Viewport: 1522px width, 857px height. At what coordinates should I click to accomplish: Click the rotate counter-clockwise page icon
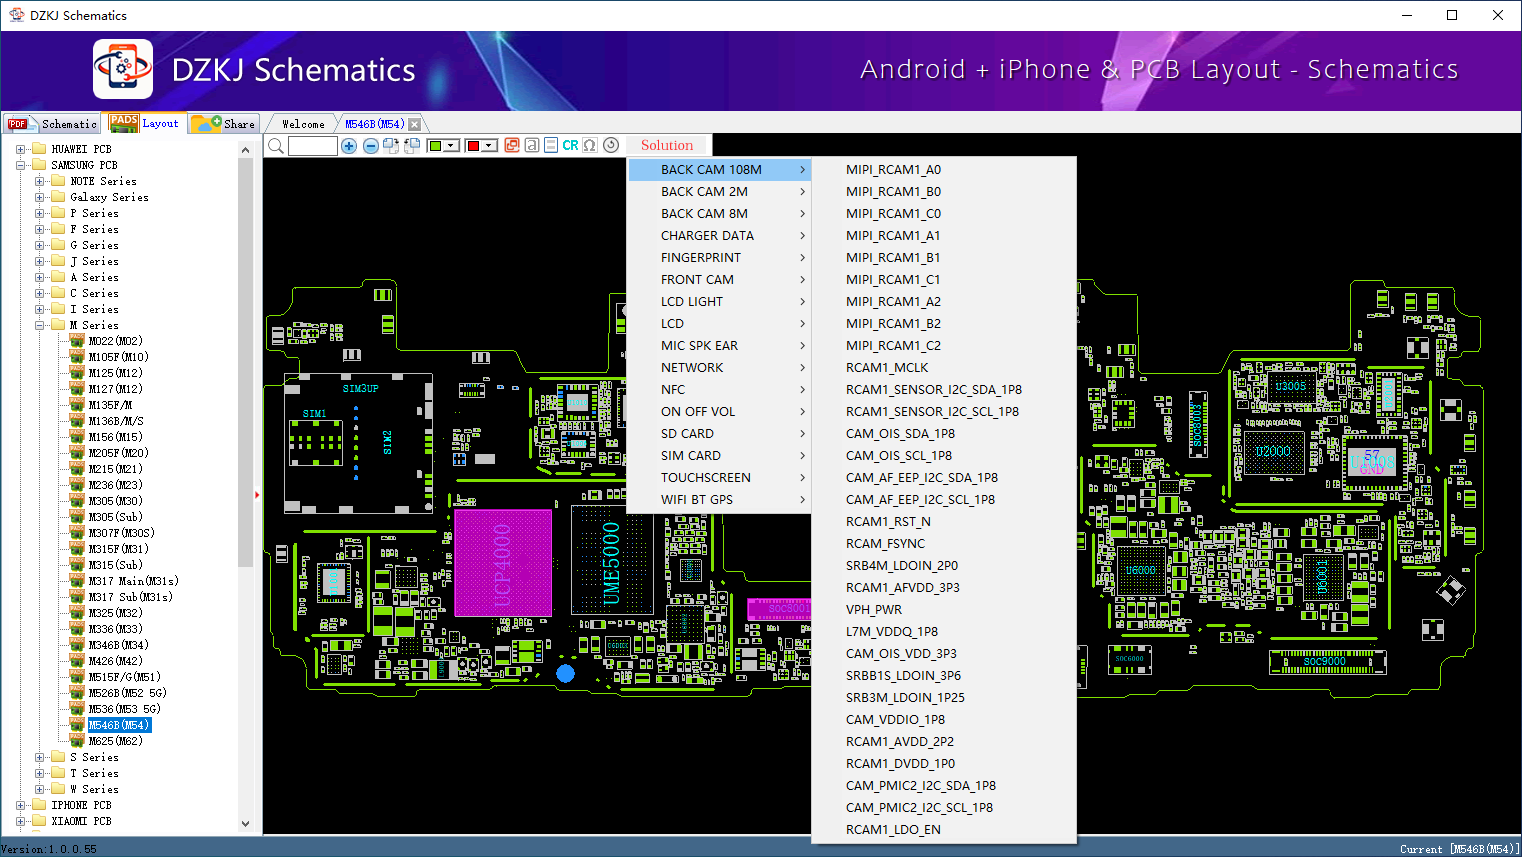pyautogui.click(x=411, y=146)
